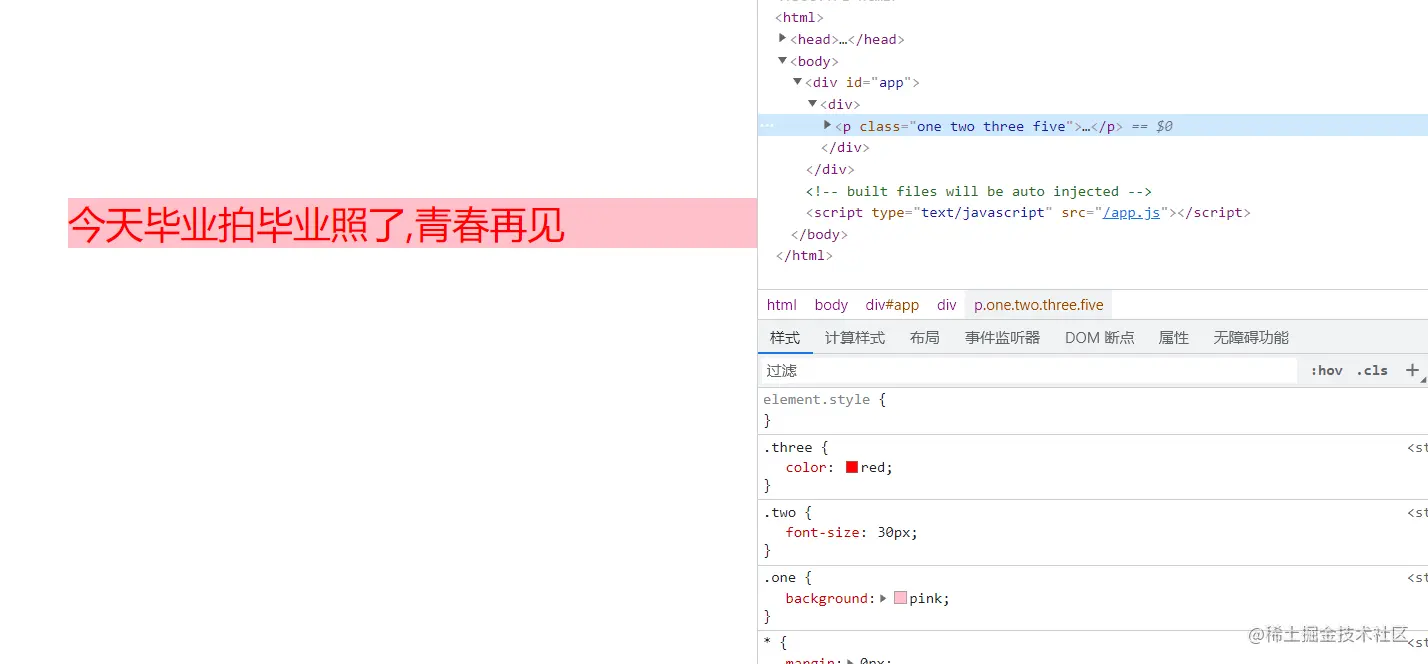The height and width of the screenshot is (664, 1428).
Task: Open the DOM 断点 tab
Action: [x=1100, y=338]
